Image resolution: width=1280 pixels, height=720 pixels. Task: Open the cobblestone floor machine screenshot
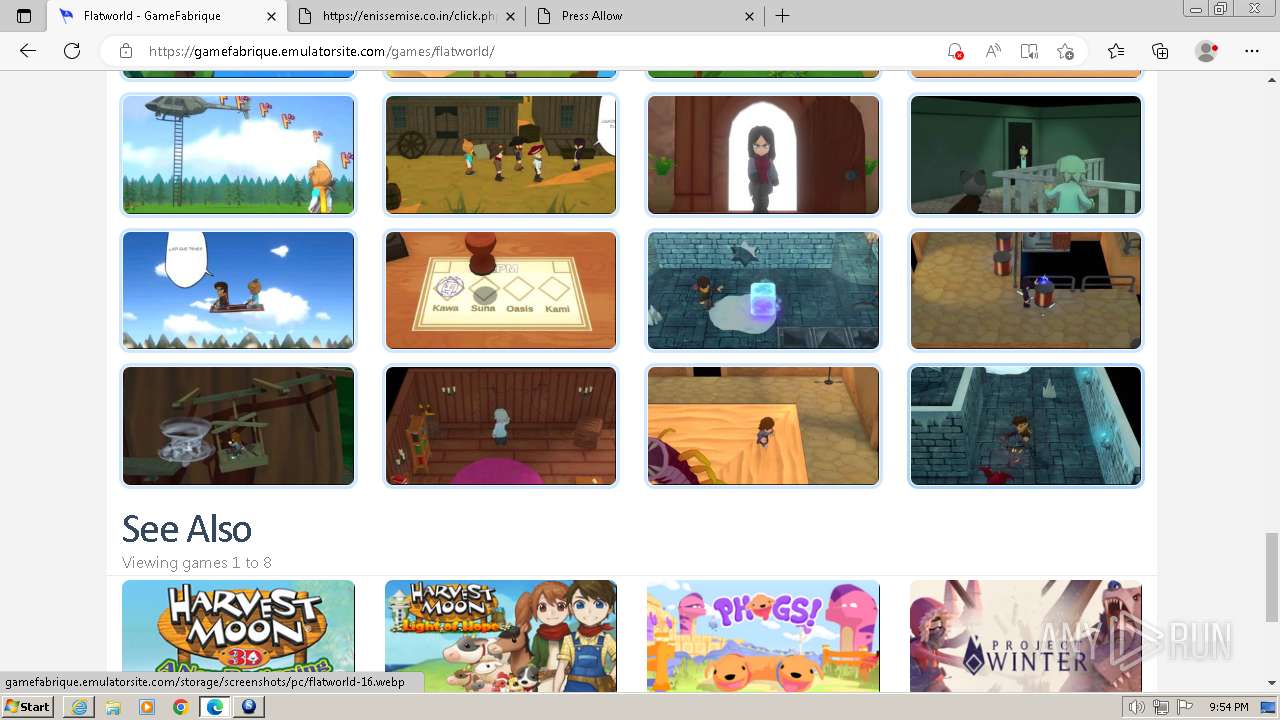pos(1026,290)
